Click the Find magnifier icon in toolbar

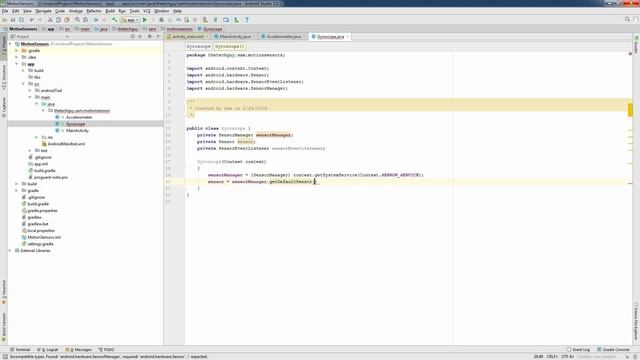77,20
